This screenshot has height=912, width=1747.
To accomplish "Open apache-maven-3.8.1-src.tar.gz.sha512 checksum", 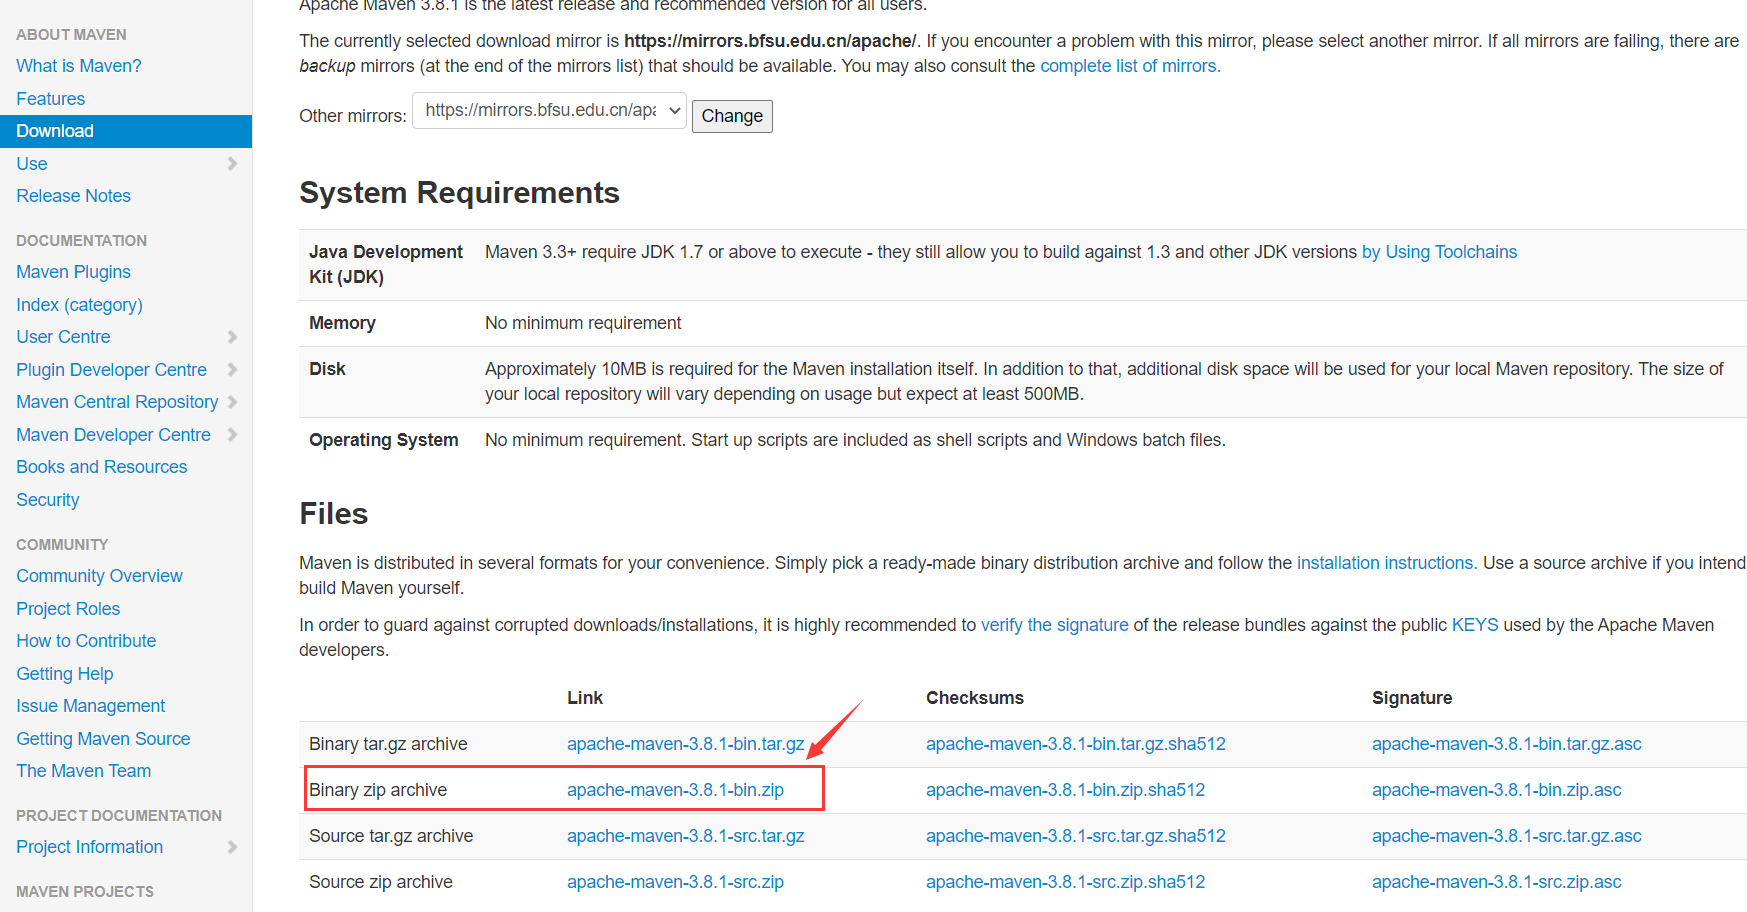I will (x=1076, y=836).
